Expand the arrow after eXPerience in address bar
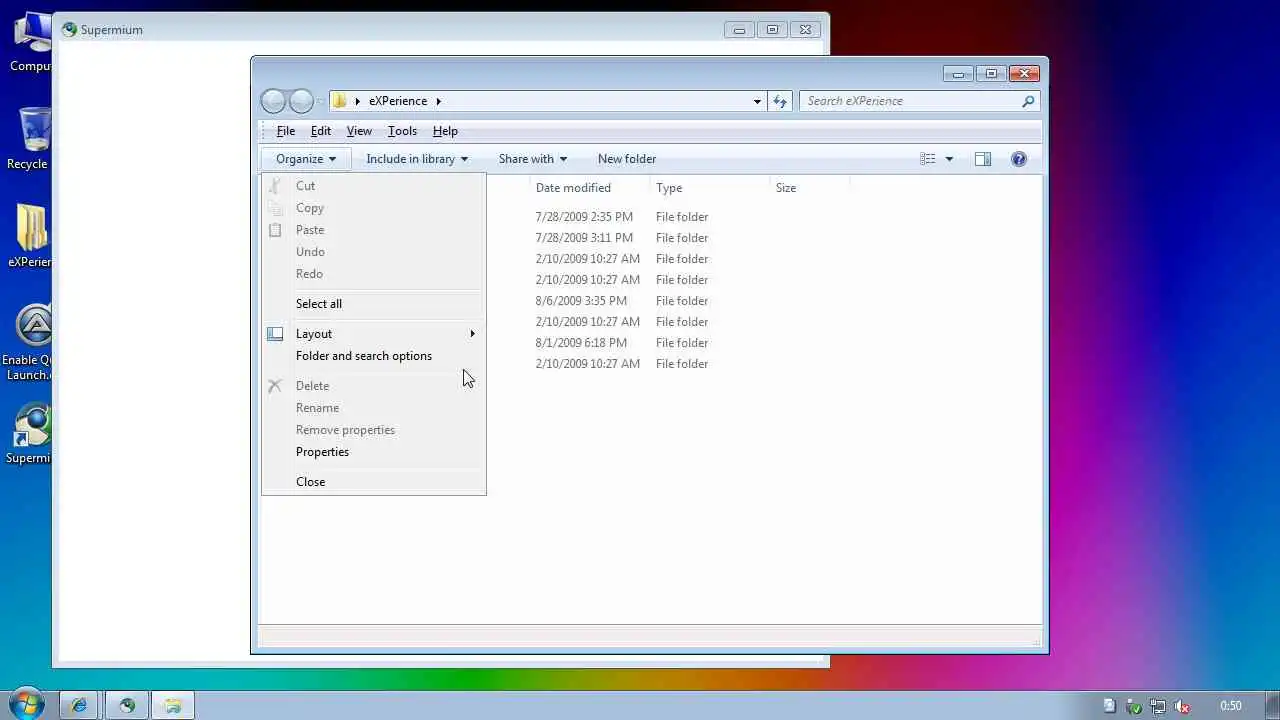1280x720 pixels. (438, 101)
